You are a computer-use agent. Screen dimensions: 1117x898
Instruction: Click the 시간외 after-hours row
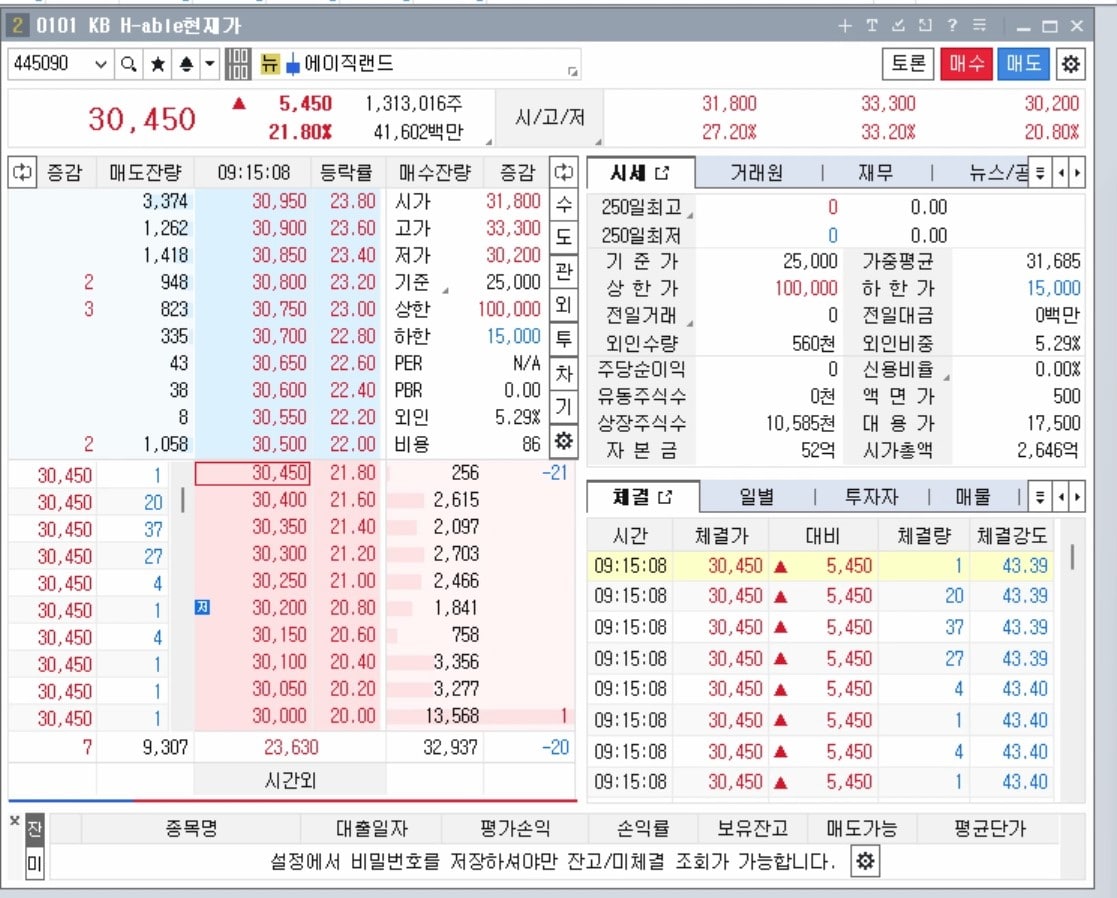(x=290, y=780)
